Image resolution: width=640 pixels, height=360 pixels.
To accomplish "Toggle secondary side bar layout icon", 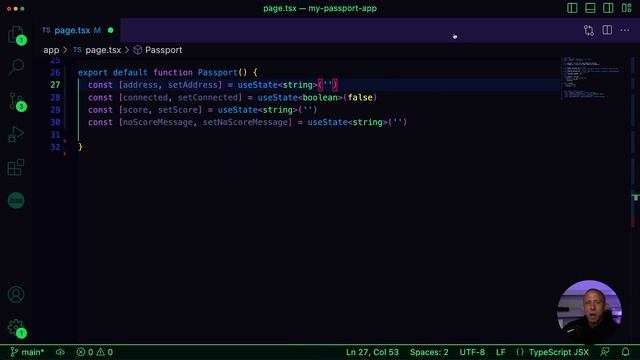I will (608, 8).
